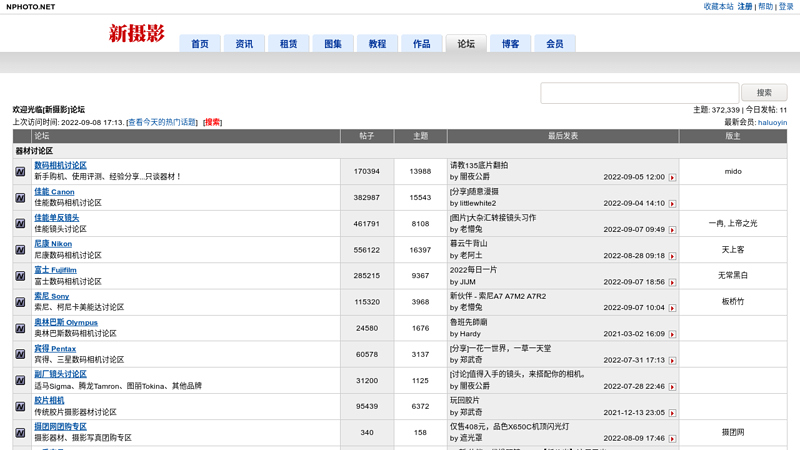Go to last post arrow for [分享]随意漫摄

[672, 204]
